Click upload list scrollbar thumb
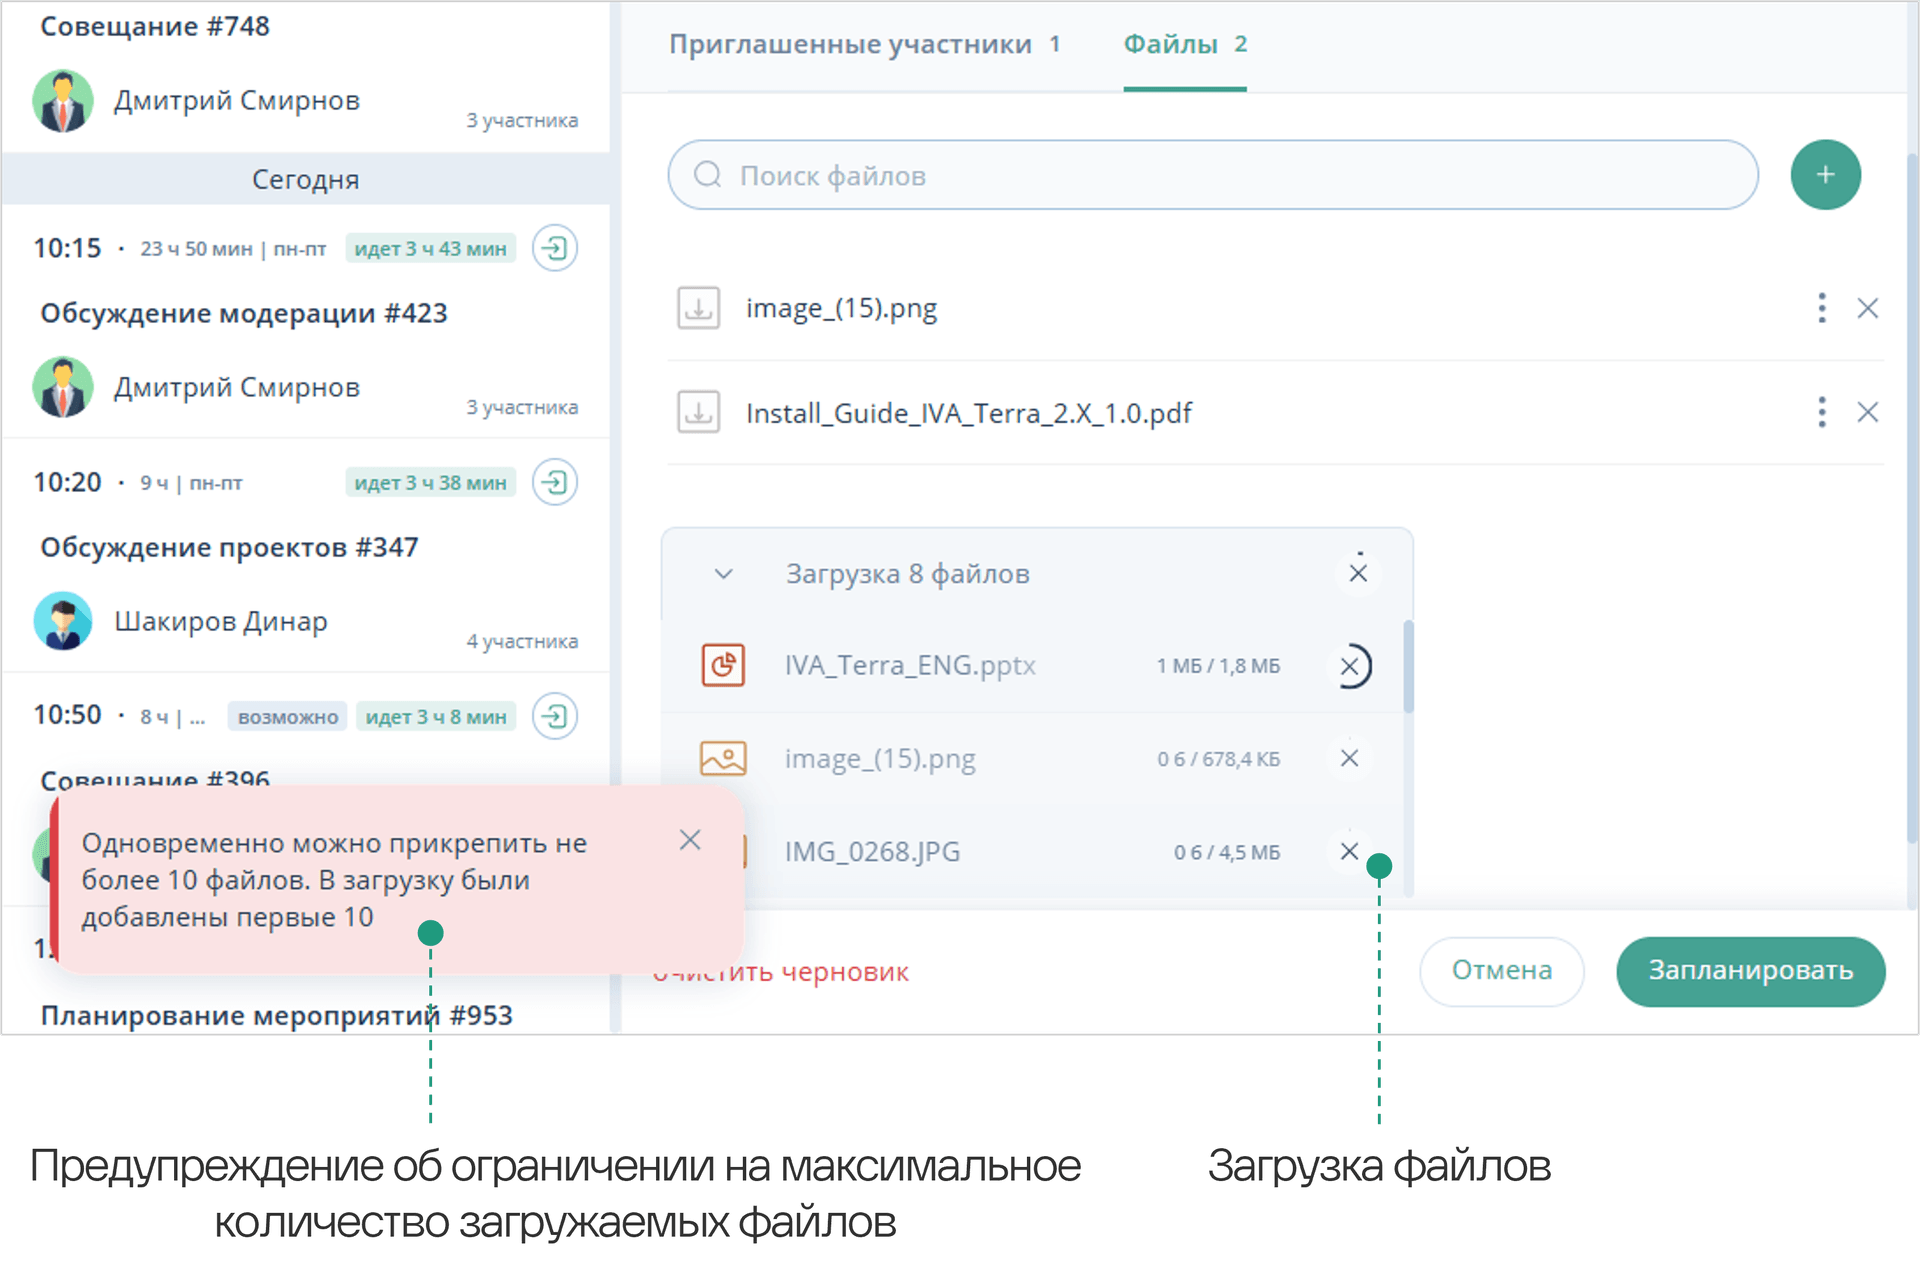 pos(1408,666)
